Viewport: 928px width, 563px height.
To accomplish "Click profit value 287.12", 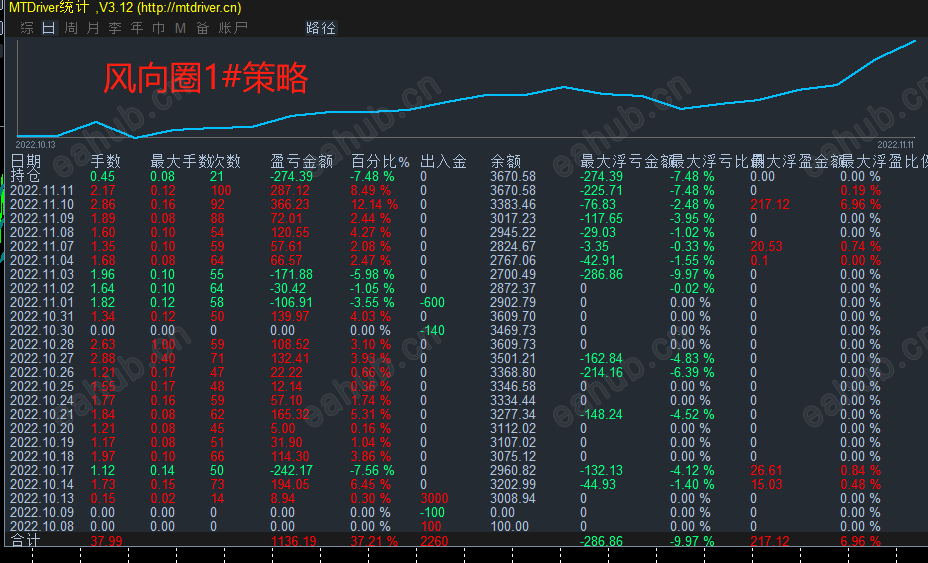I will tap(290, 191).
